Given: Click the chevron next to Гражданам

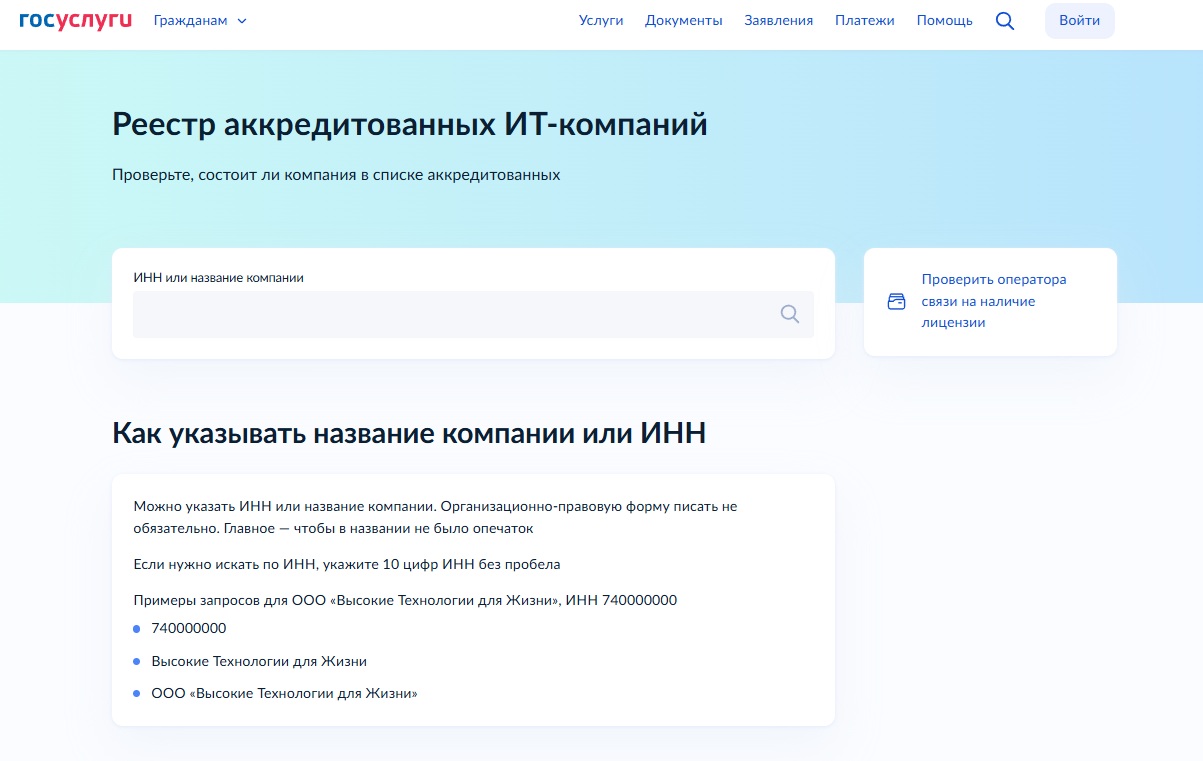Looking at the screenshot, I should point(239,20).
